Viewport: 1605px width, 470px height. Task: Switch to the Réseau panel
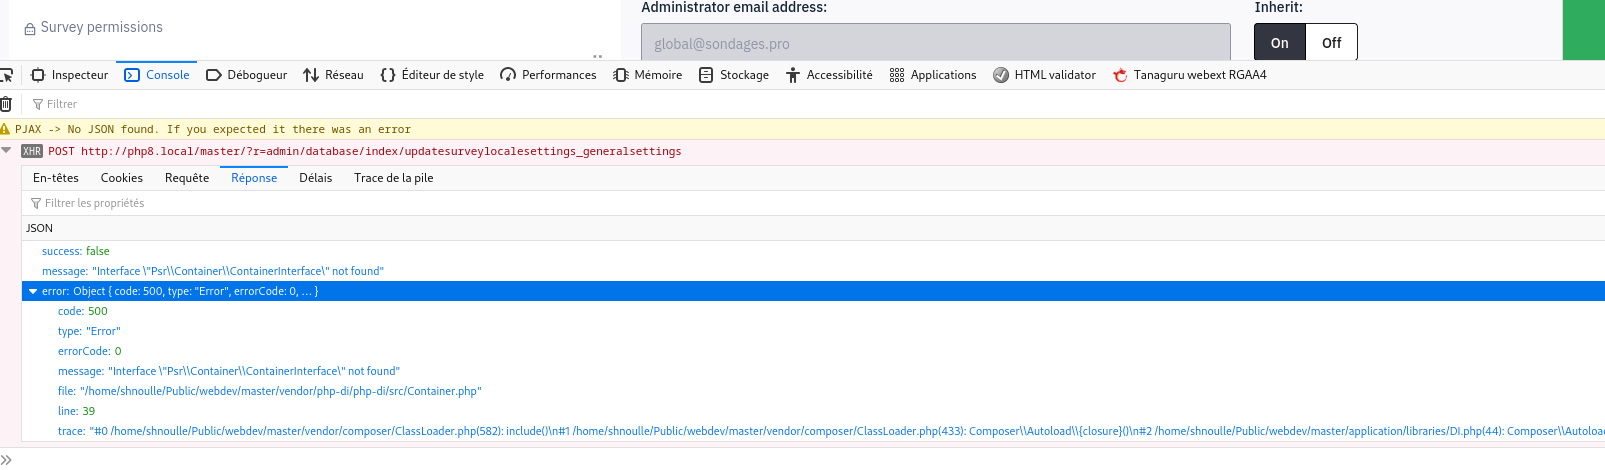pos(333,75)
